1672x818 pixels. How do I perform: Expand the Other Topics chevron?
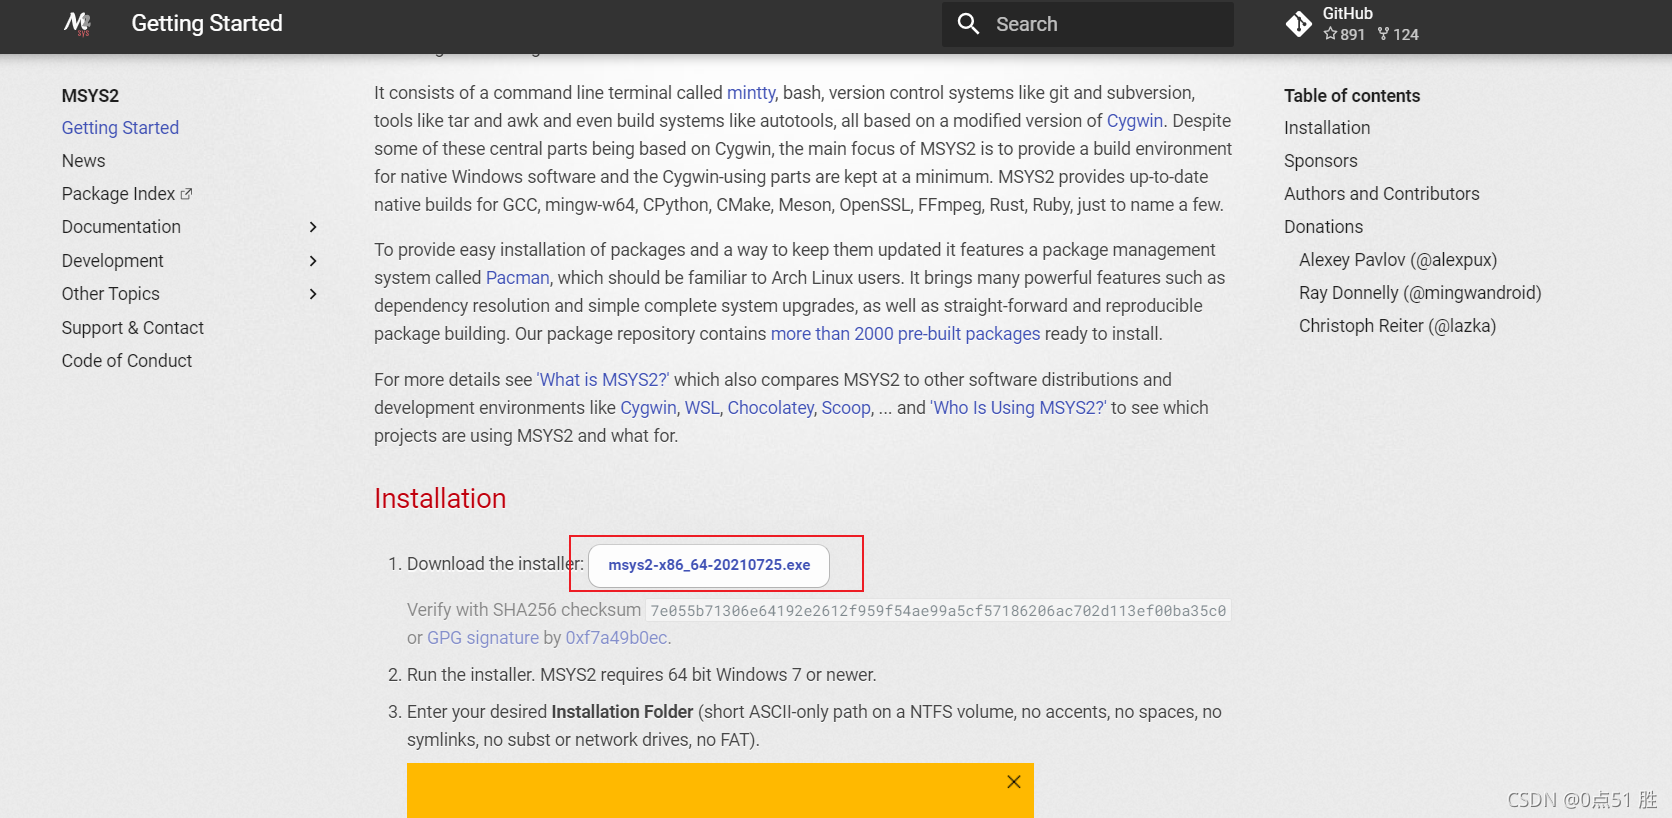313,294
